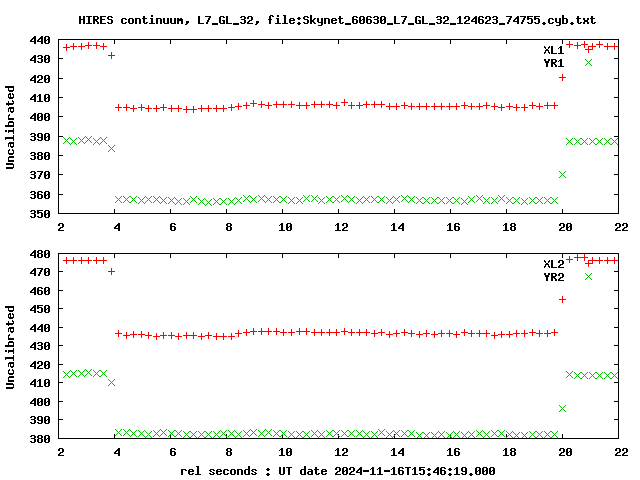The image size is (640, 480).
Task: Click the 450 y-axis tick label
Action: click(40, 309)
